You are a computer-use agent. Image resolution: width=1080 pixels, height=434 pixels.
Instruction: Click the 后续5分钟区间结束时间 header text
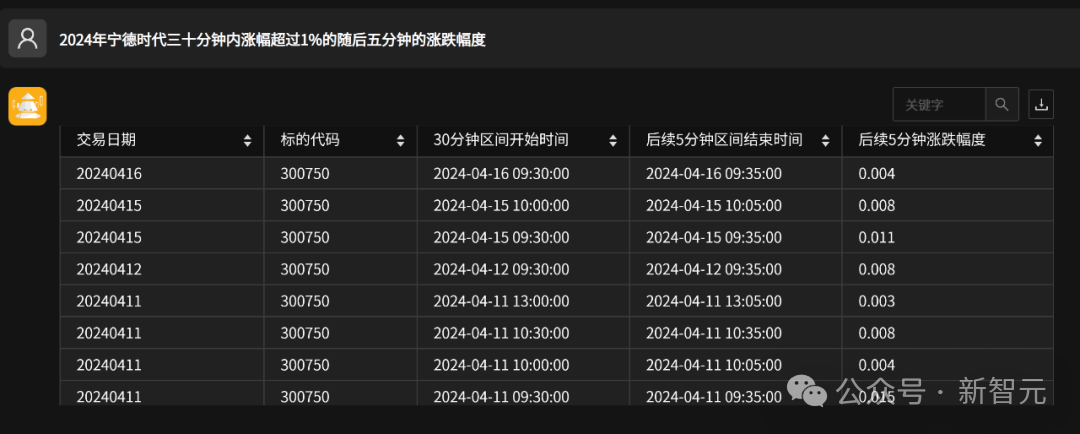pyautogui.click(x=724, y=141)
